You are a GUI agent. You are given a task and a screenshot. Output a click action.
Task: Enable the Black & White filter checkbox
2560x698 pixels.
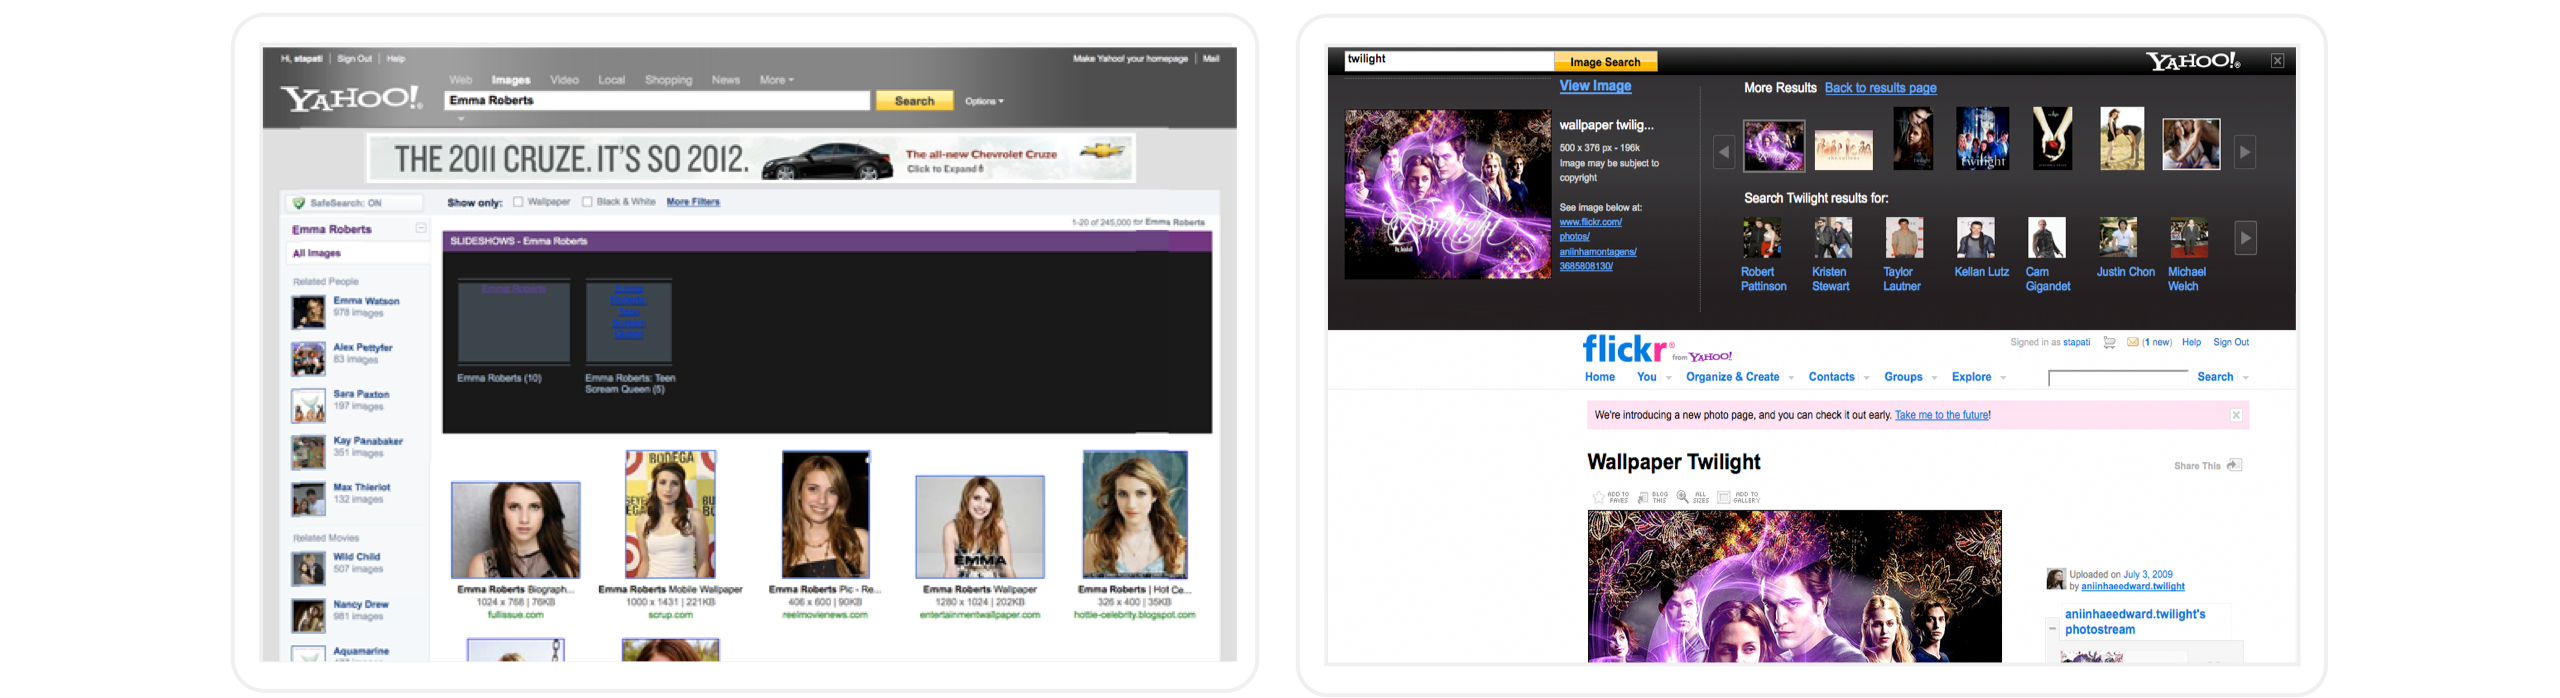(587, 202)
